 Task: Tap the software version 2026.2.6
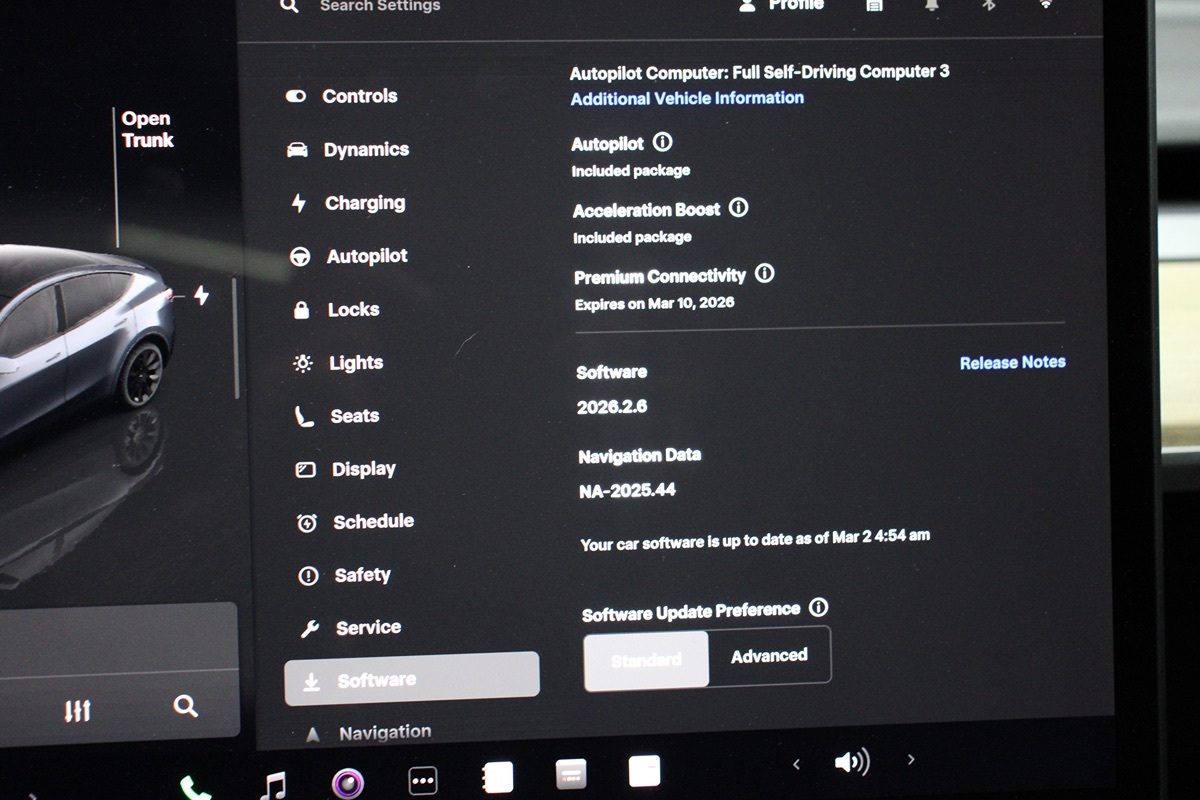point(612,408)
